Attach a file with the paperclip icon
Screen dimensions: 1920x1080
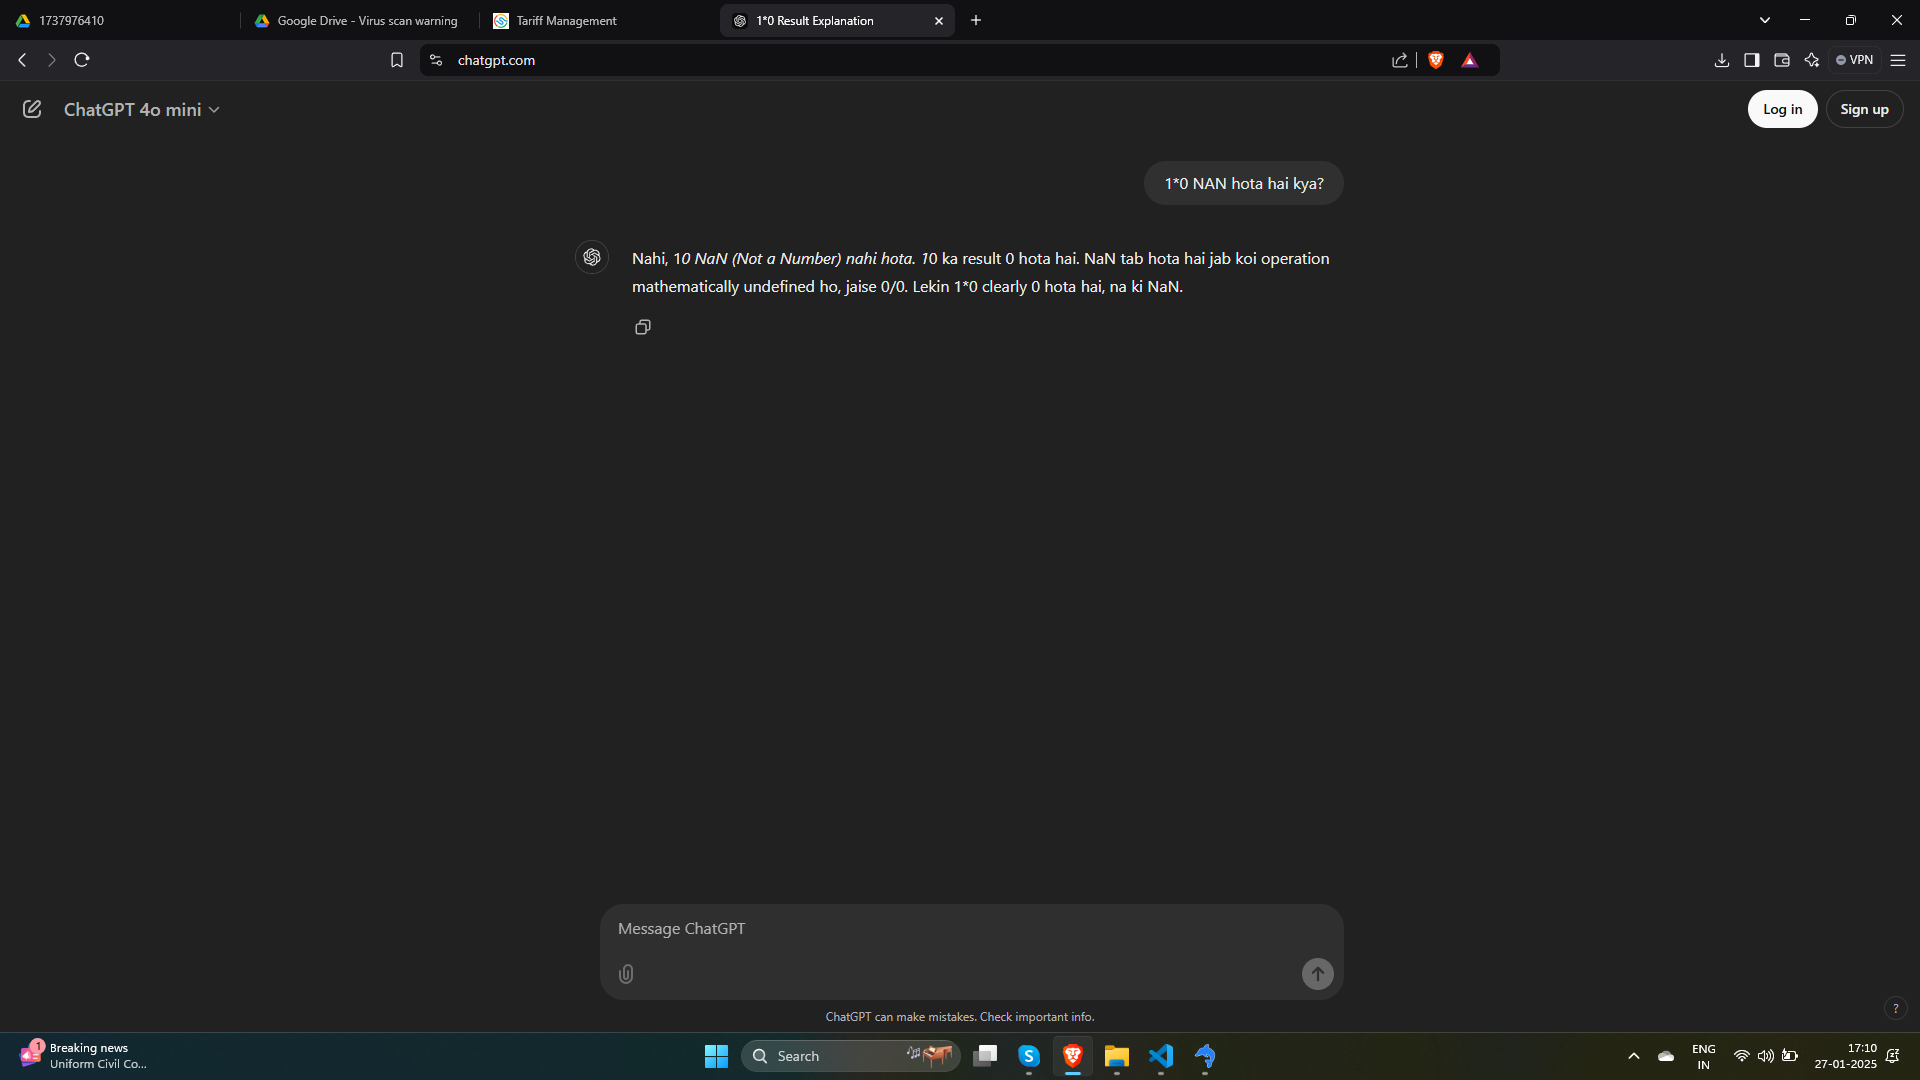point(626,974)
